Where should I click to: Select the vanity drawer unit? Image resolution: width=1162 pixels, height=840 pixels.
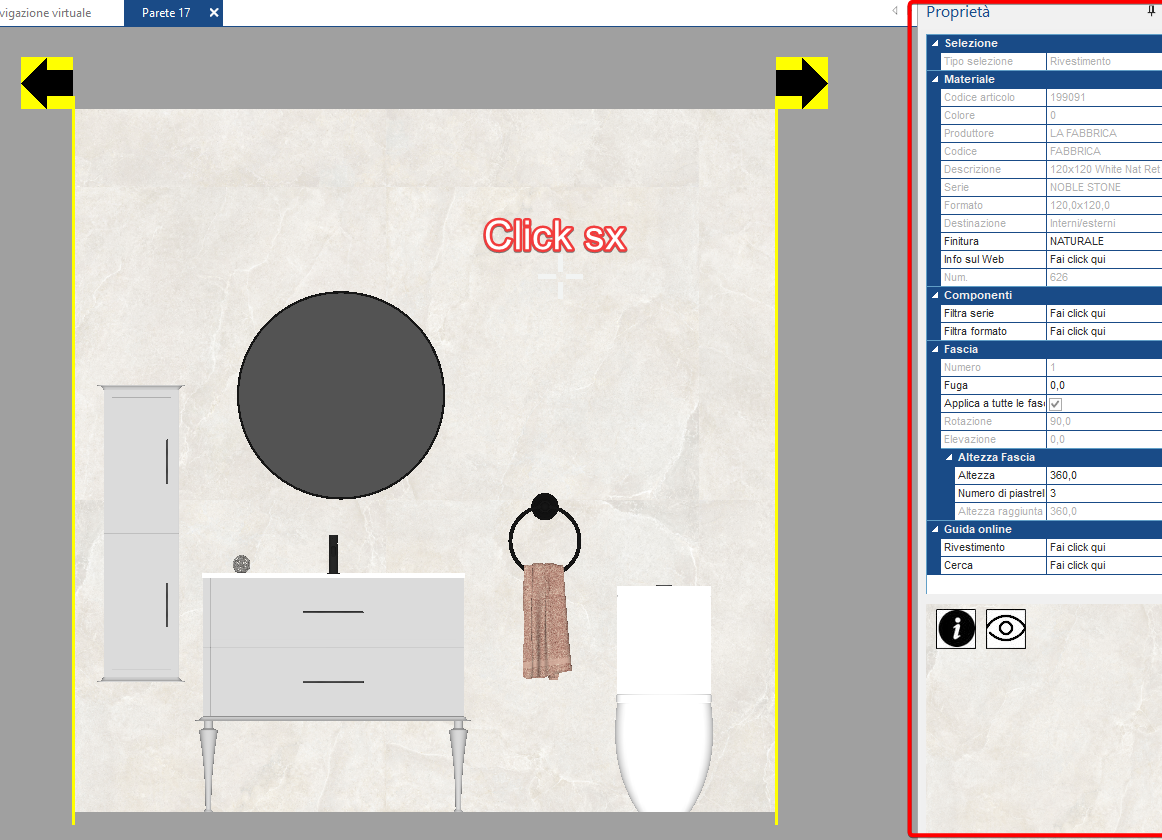pos(333,645)
